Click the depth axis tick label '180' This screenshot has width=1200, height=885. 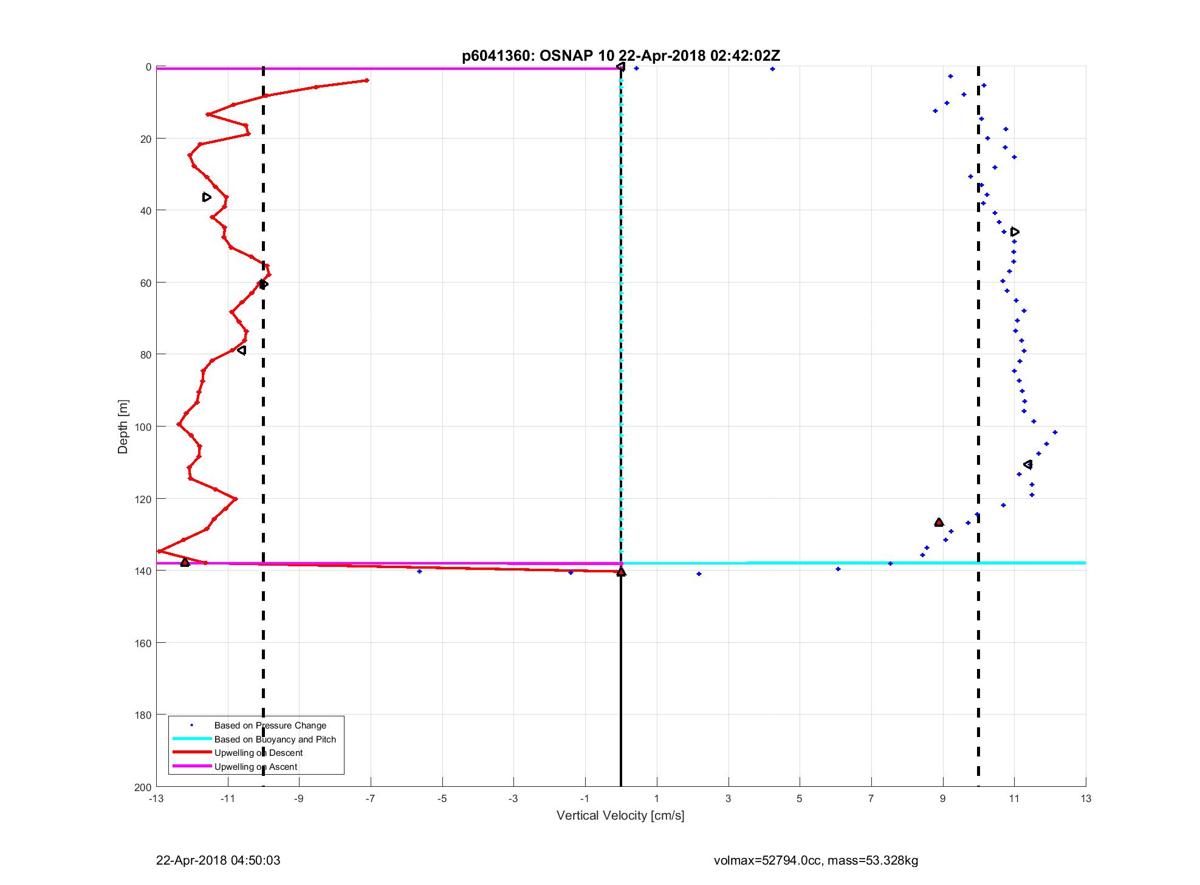pyautogui.click(x=142, y=715)
